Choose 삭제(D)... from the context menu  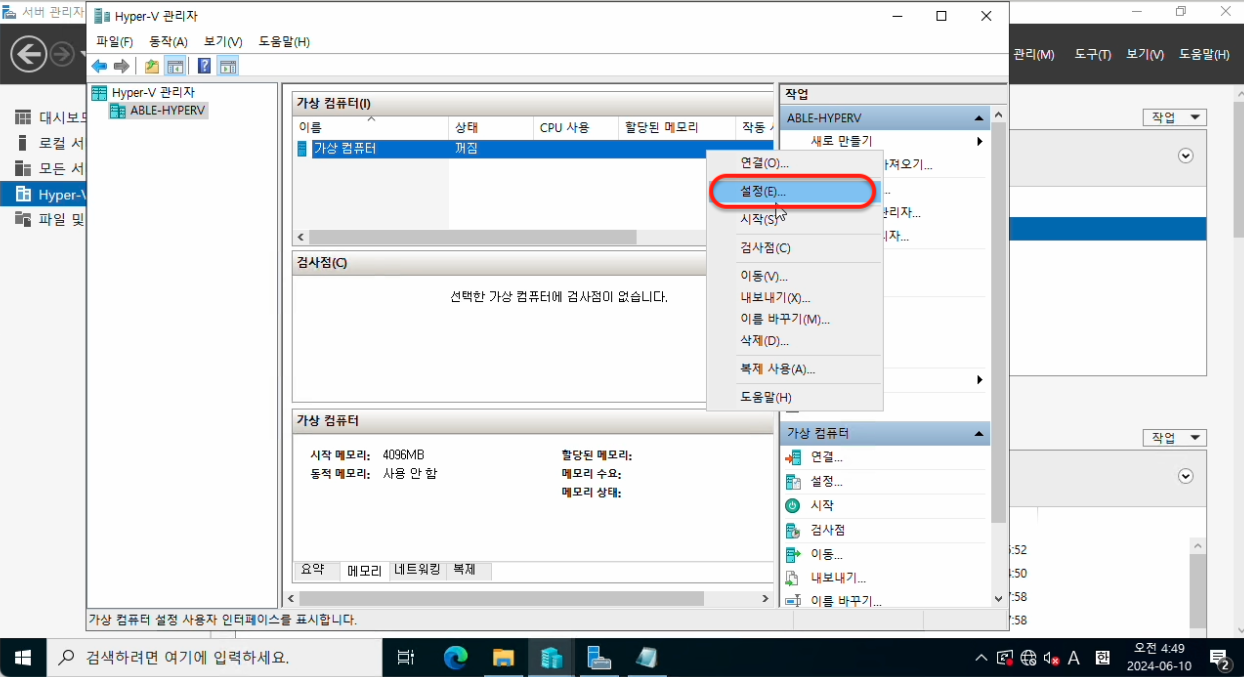(794, 341)
